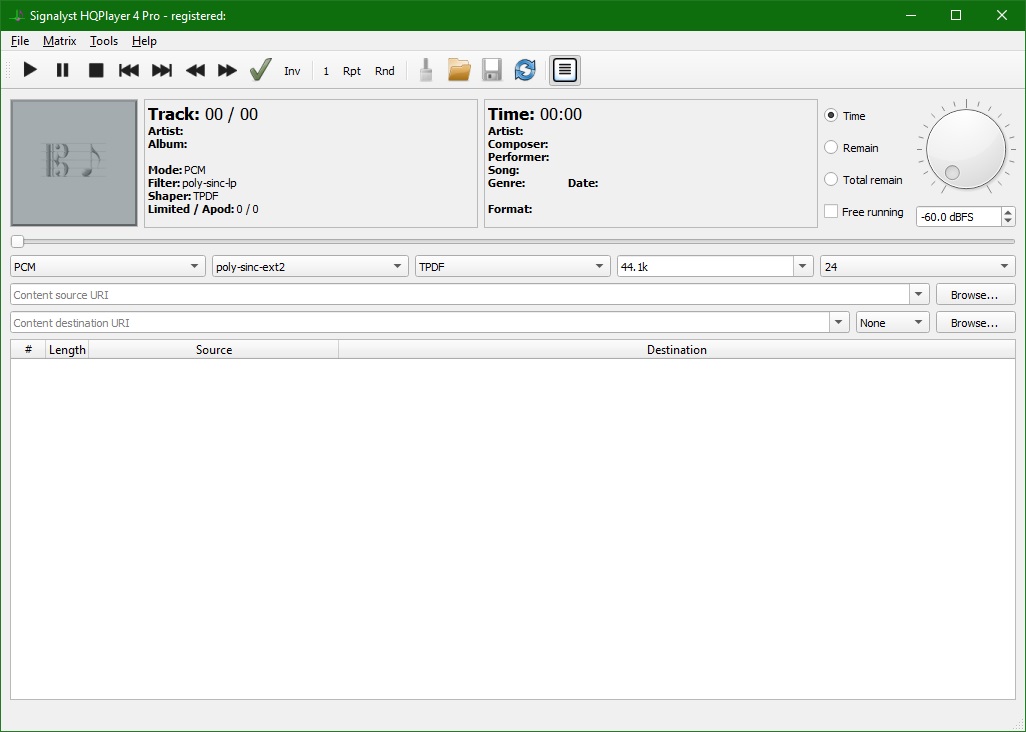The image size is (1026, 732).
Task: Enable the Free running checkbox
Action: [x=831, y=211]
